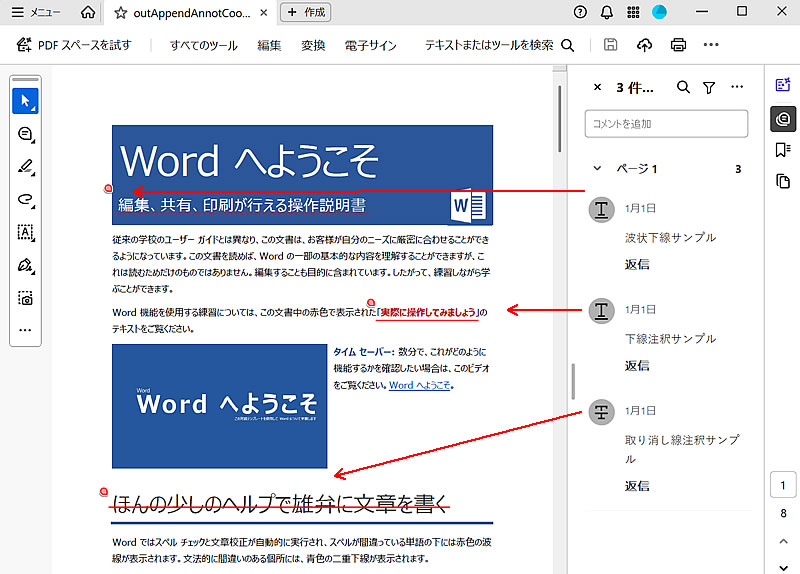Open the comments filter funnel
This screenshot has height=574, width=800.
pyautogui.click(x=709, y=88)
